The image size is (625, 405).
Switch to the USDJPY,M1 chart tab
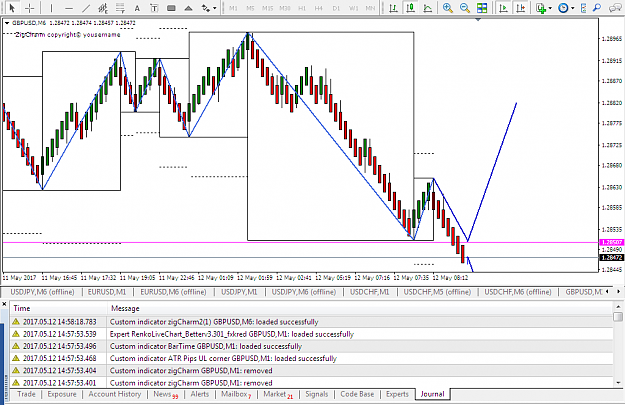(x=239, y=292)
